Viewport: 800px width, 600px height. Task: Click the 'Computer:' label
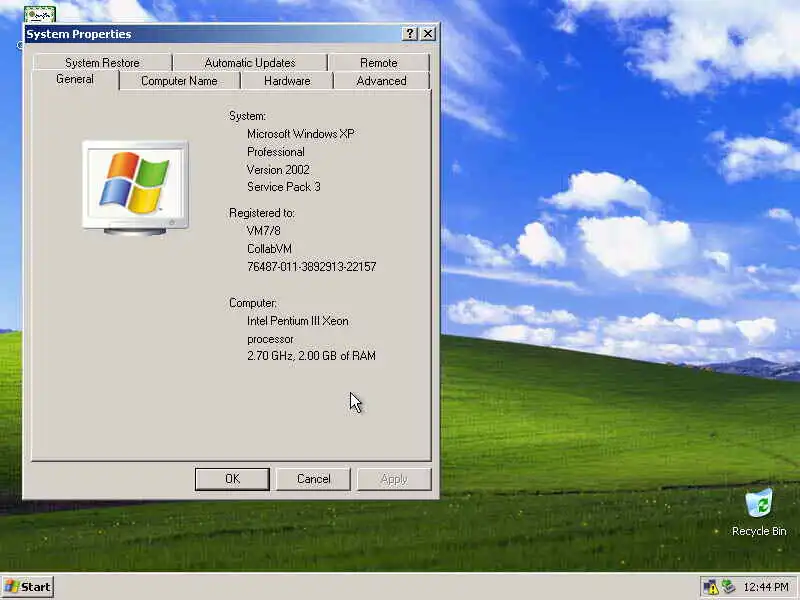click(x=253, y=303)
